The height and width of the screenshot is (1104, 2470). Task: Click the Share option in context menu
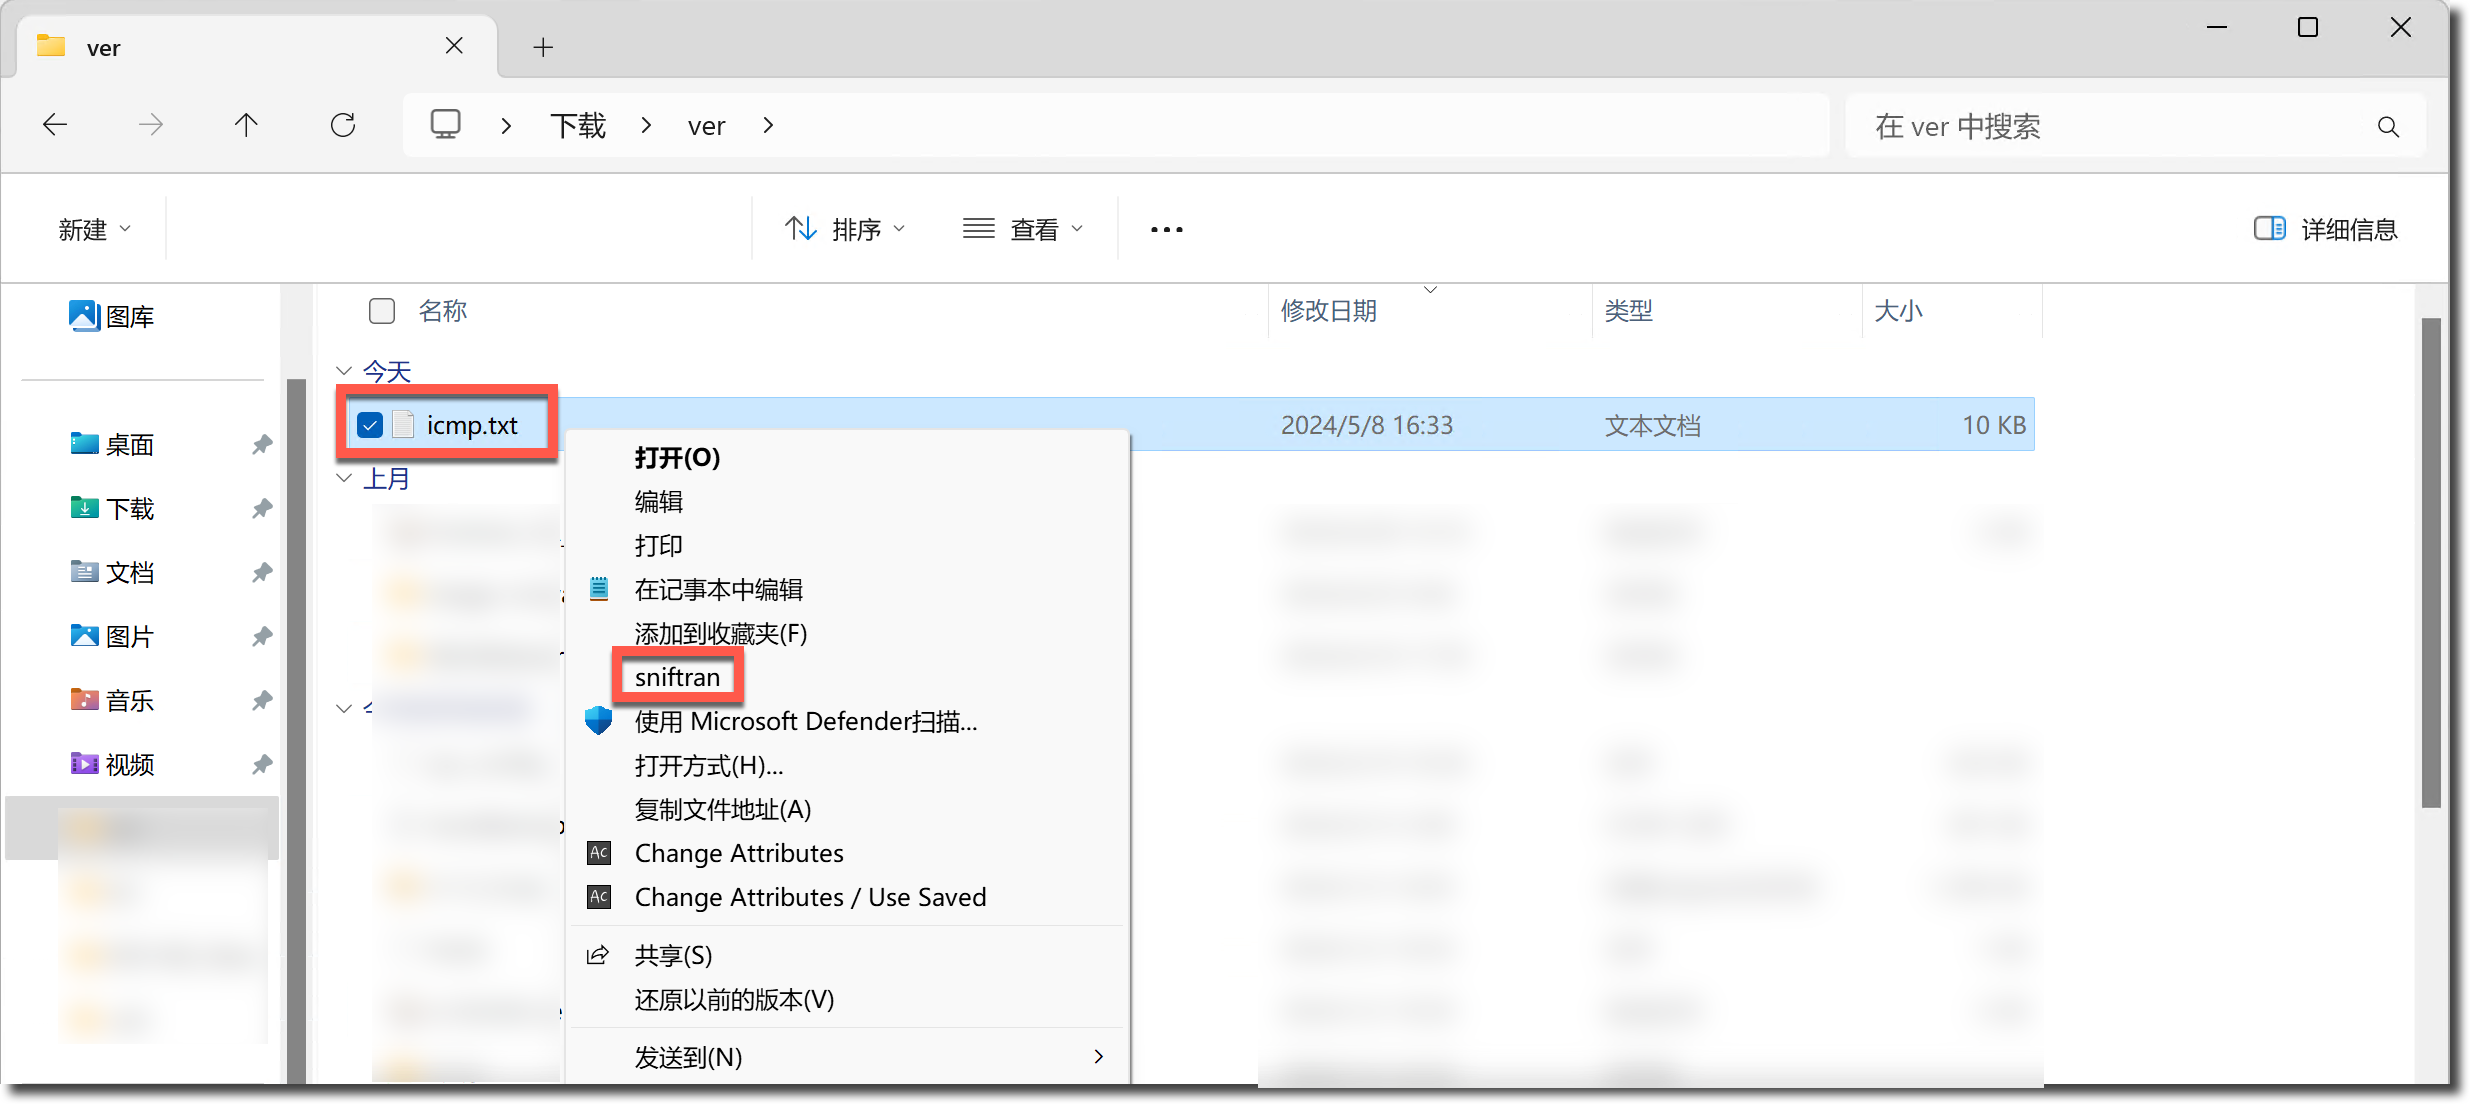(673, 955)
